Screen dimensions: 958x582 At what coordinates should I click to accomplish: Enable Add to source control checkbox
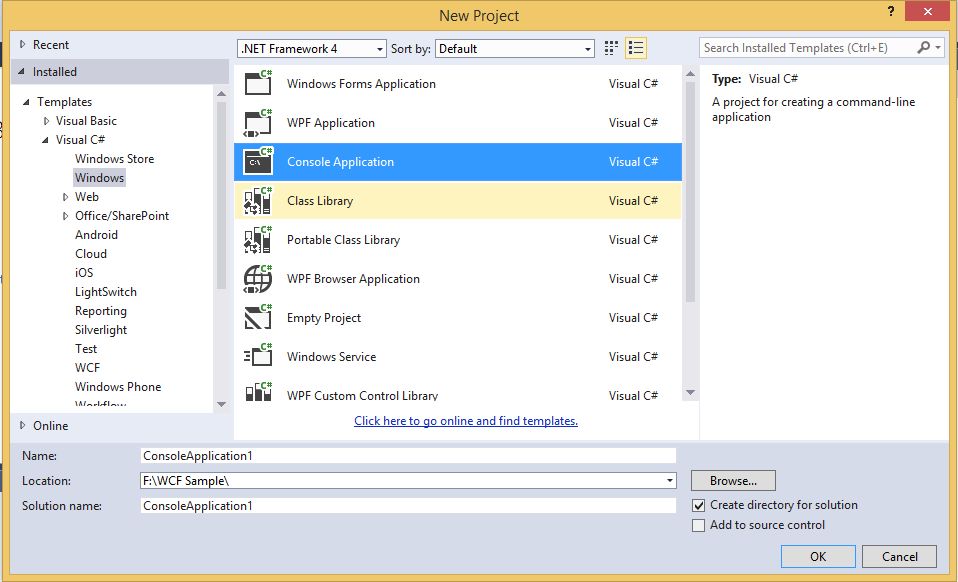pos(698,525)
